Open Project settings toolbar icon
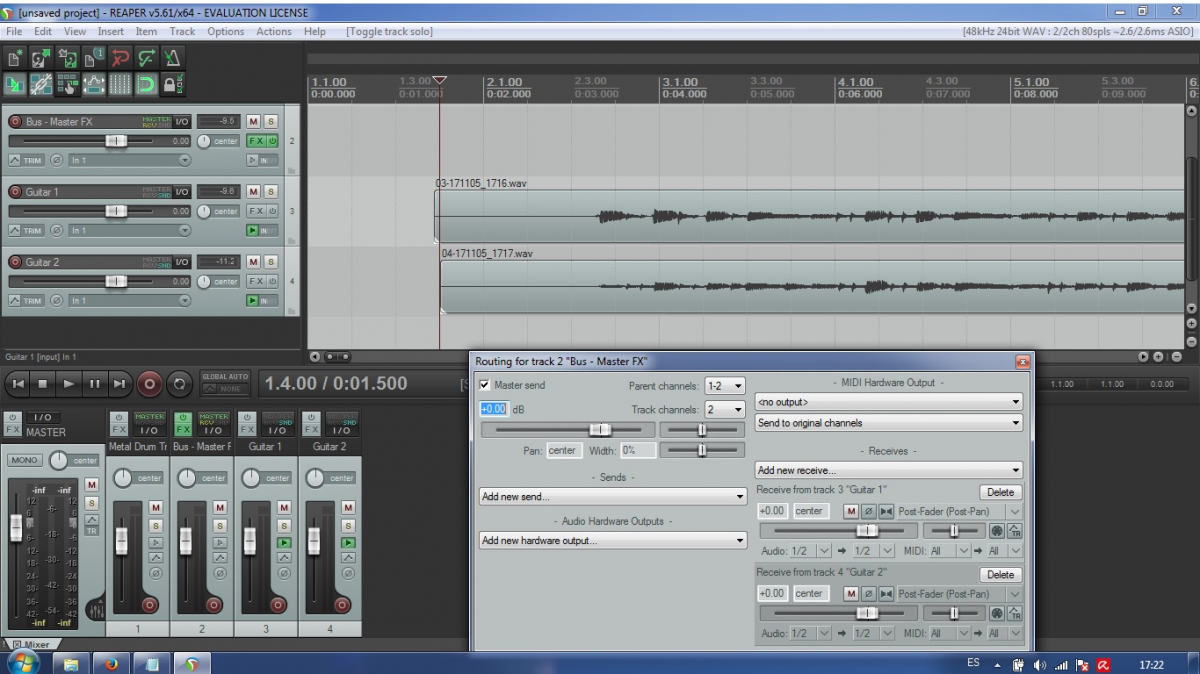The height and width of the screenshot is (674, 1200). click(x=95, y=58)
